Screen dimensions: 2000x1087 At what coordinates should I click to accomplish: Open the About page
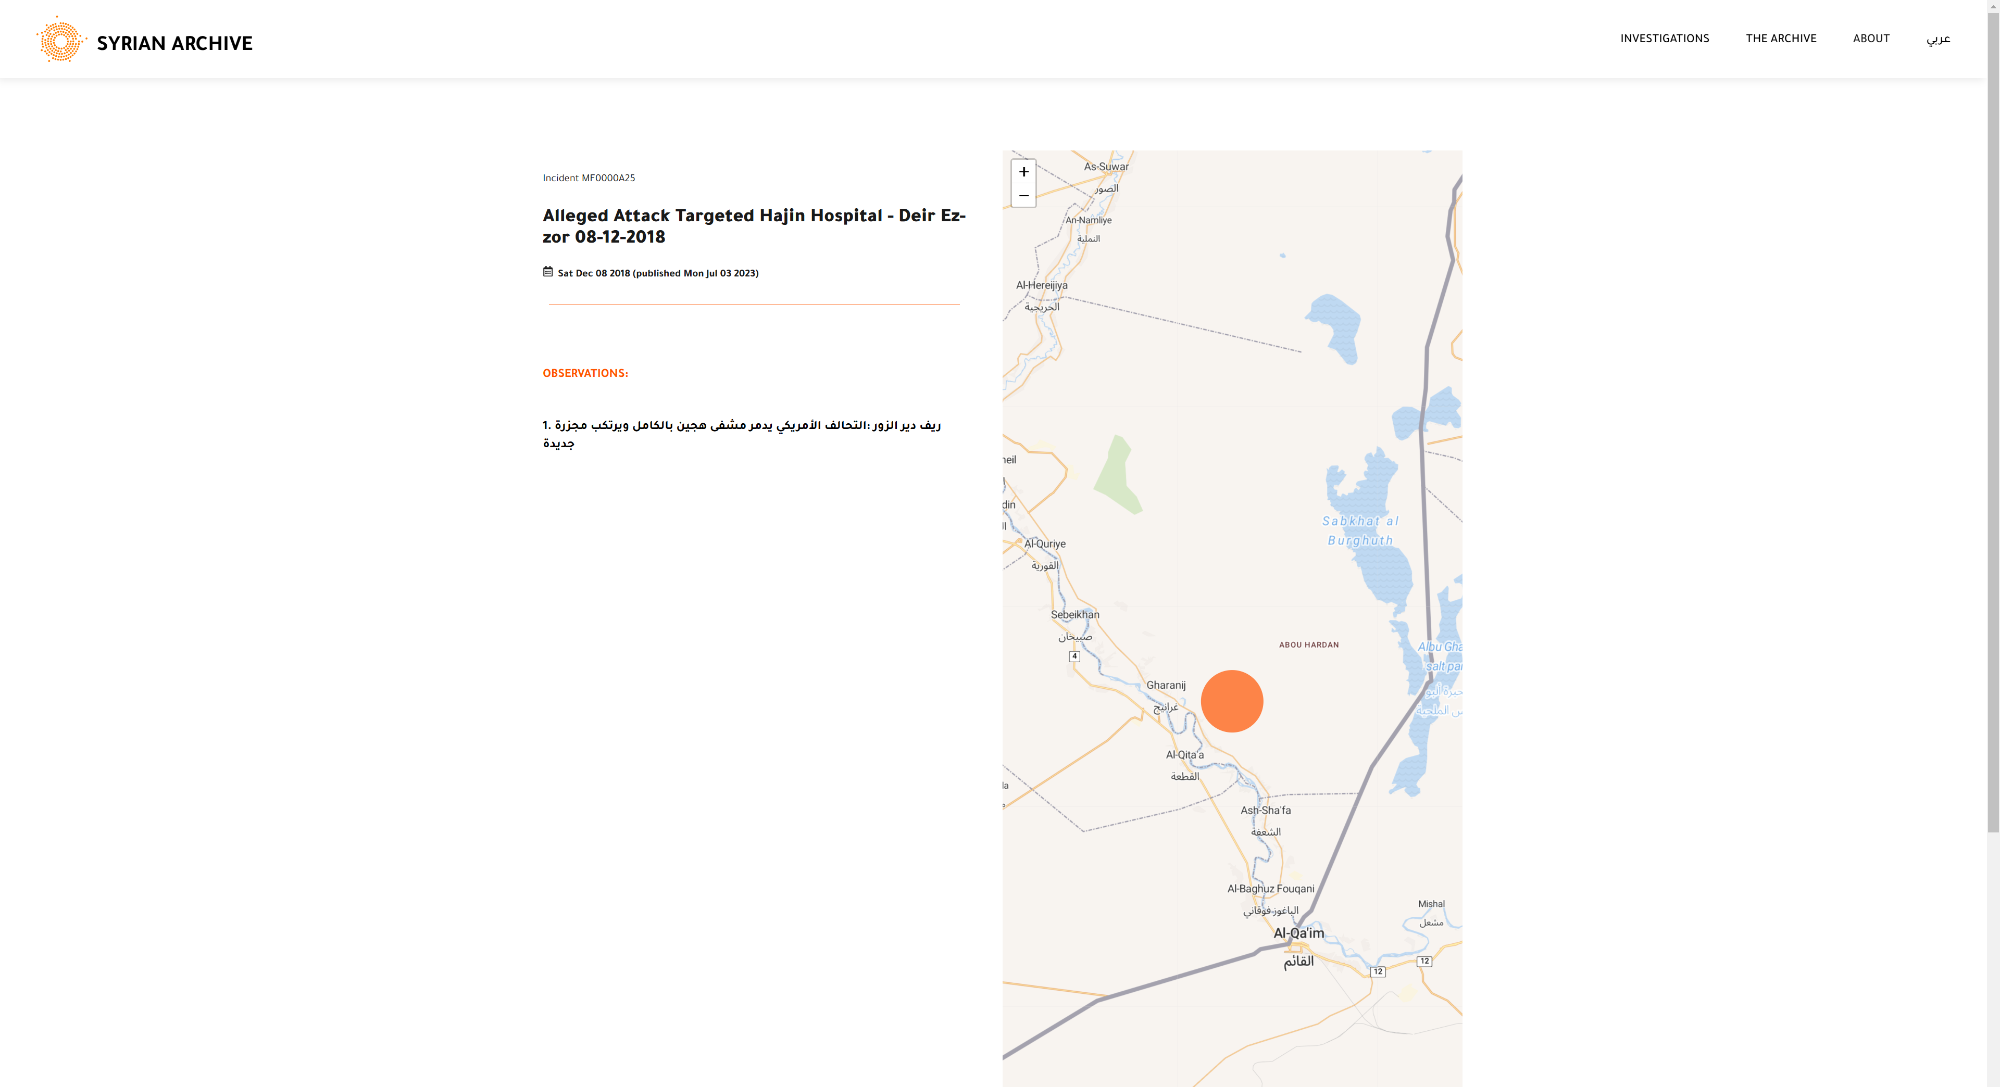point(1870,39)
